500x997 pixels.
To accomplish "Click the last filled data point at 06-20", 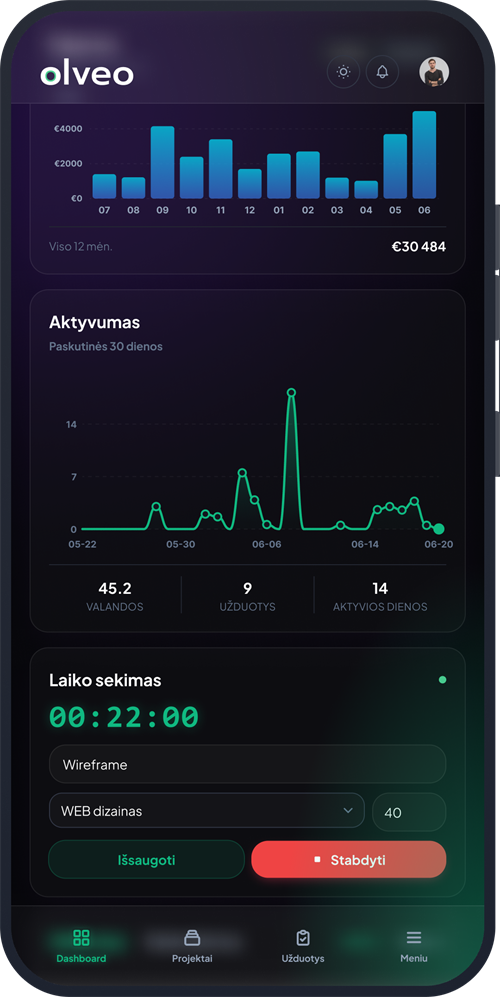I will (x=438, y=528).
